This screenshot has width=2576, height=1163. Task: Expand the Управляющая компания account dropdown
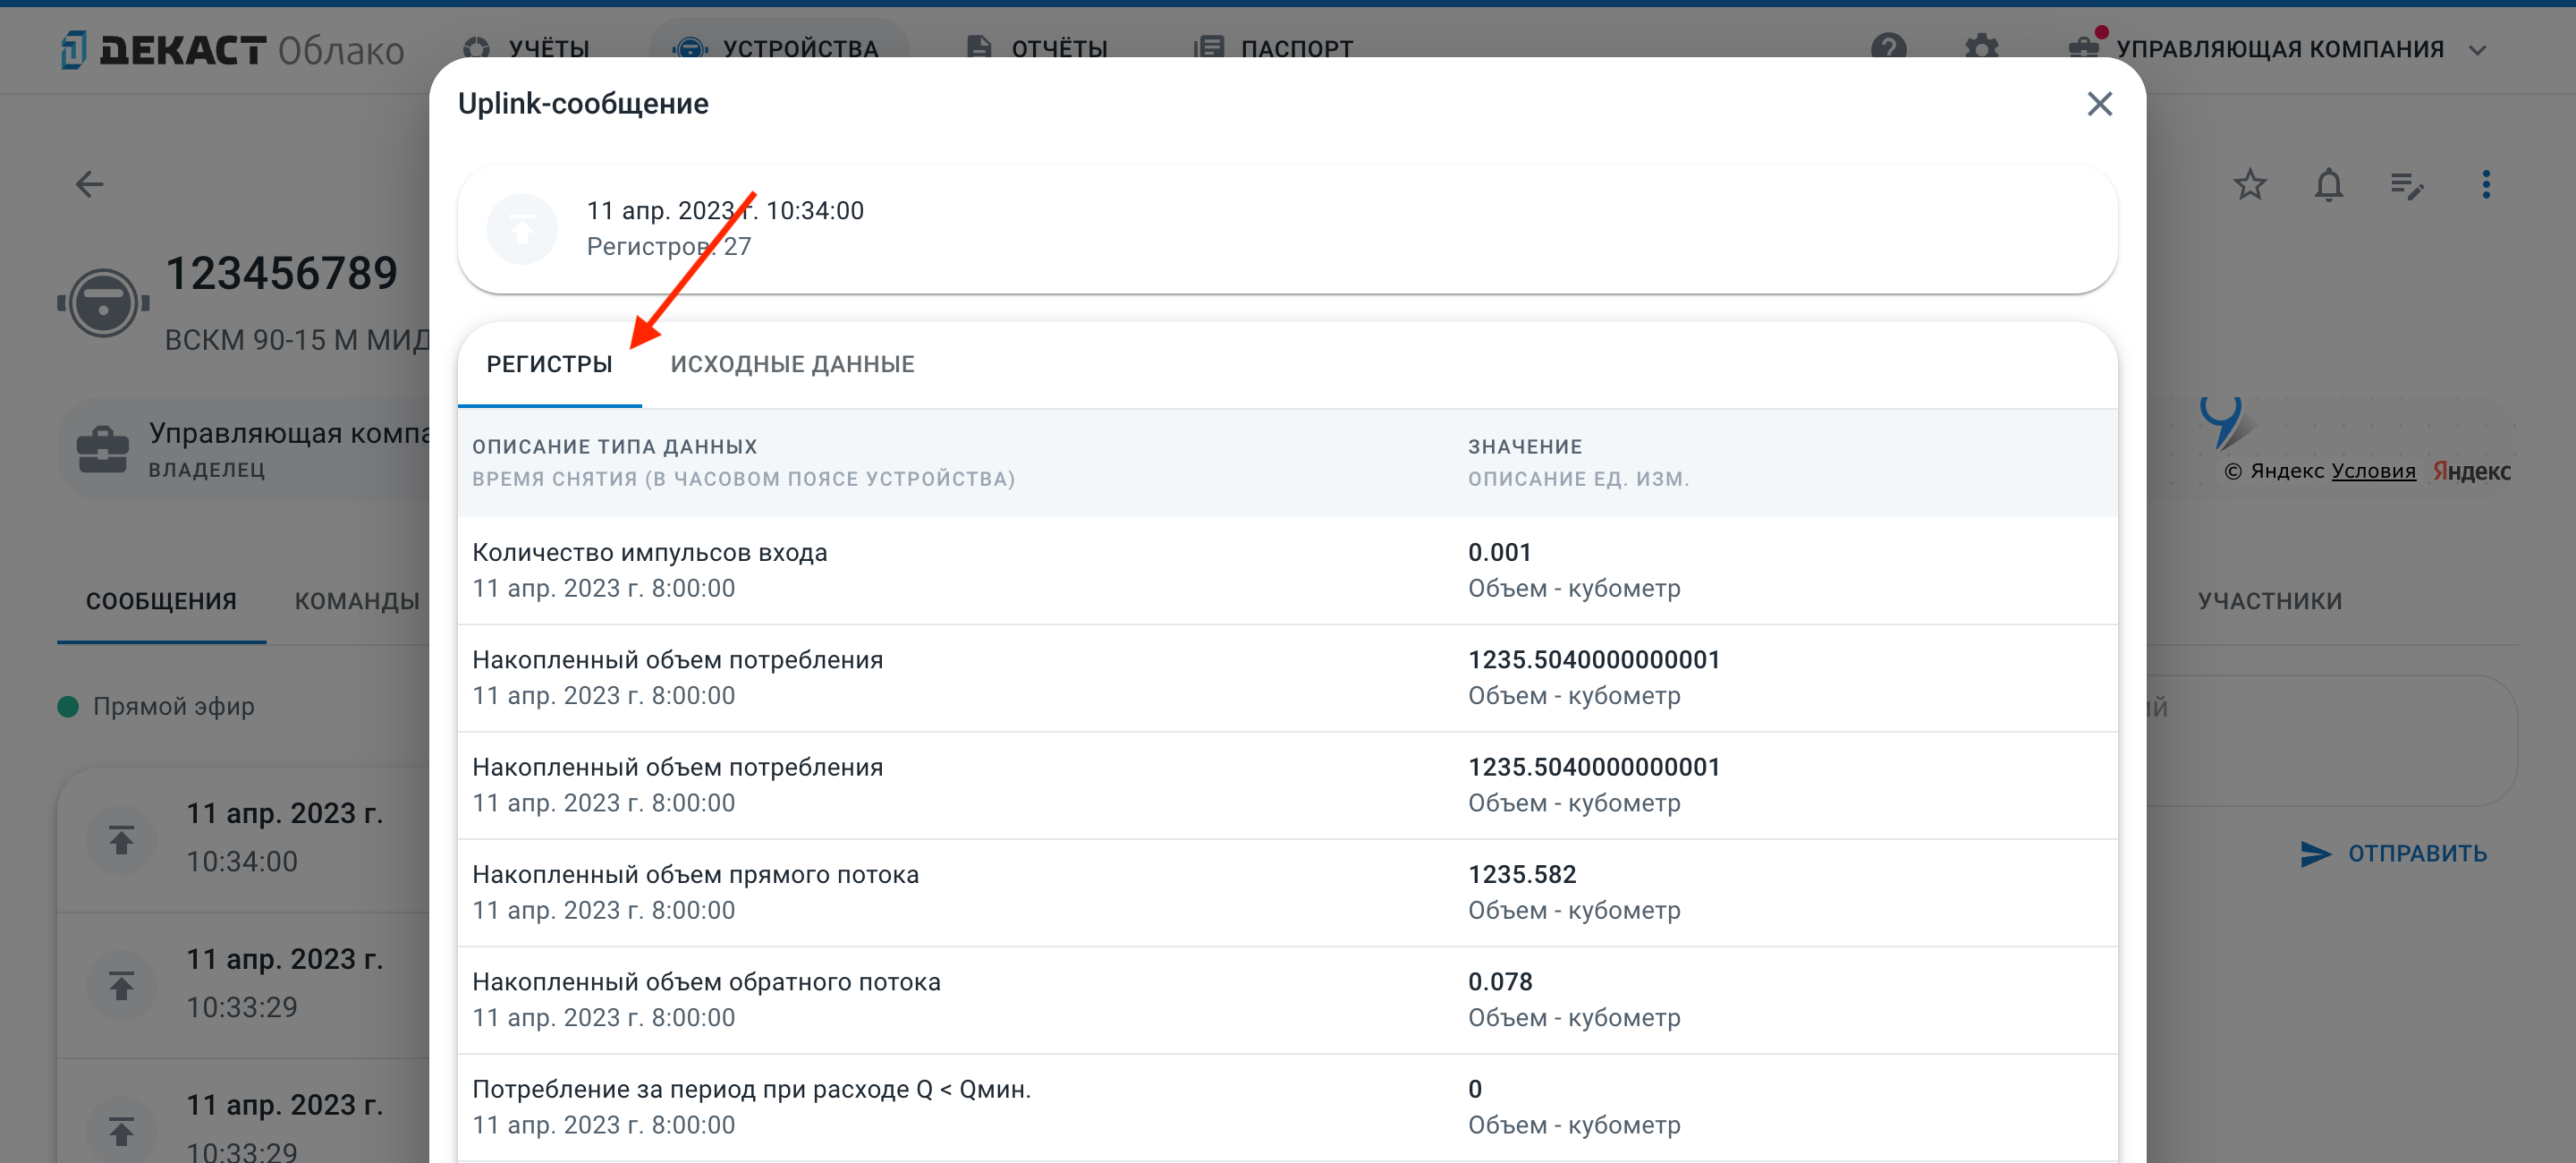pos(2278,48)
